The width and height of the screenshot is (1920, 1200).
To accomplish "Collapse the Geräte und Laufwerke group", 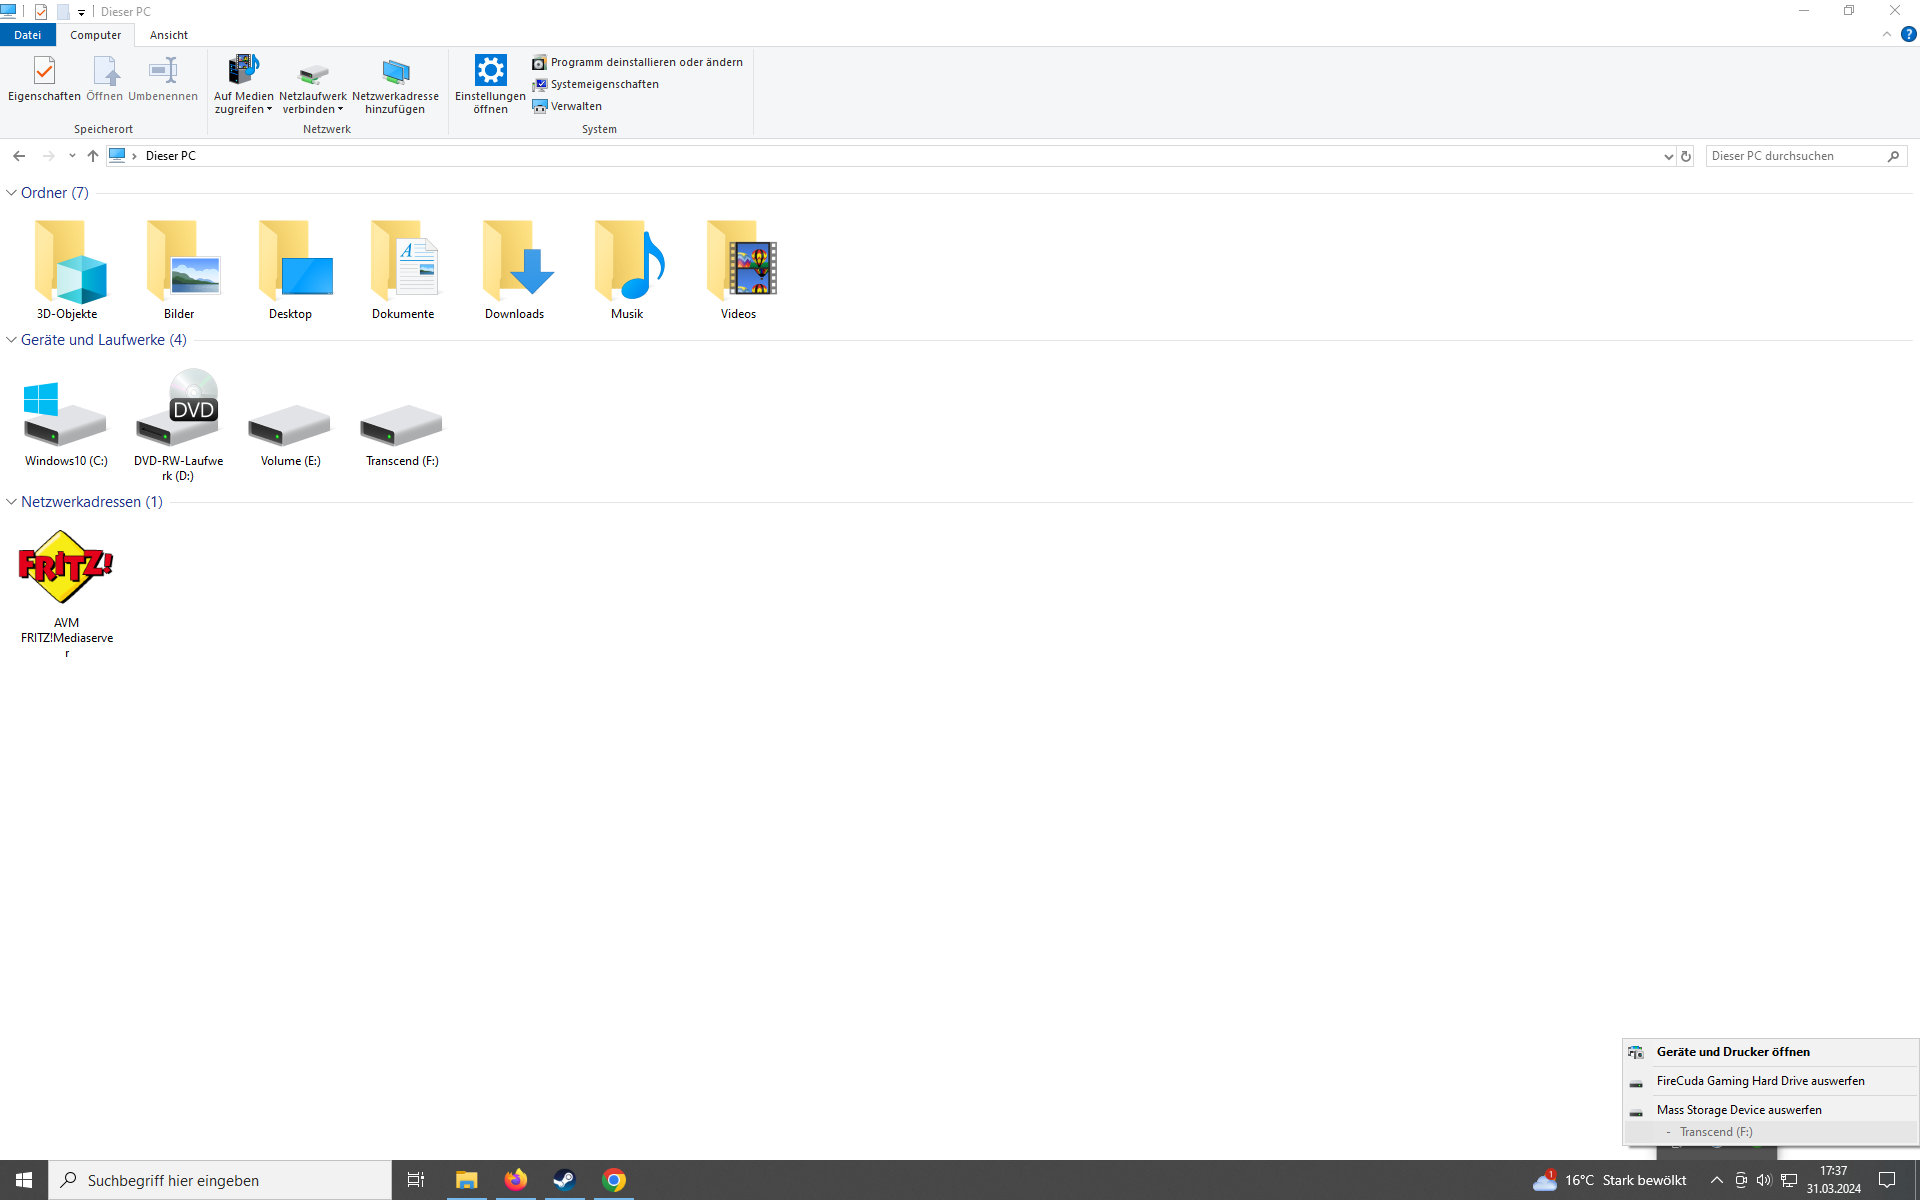I will [11, 340].
